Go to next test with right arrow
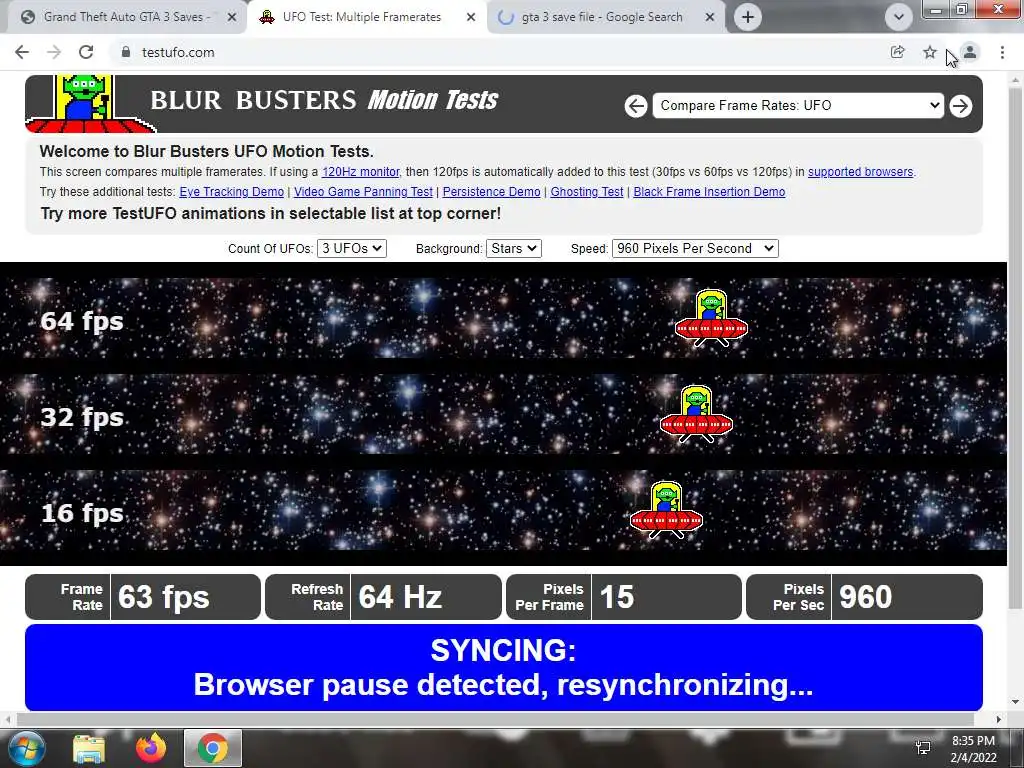 pos(961,106)
